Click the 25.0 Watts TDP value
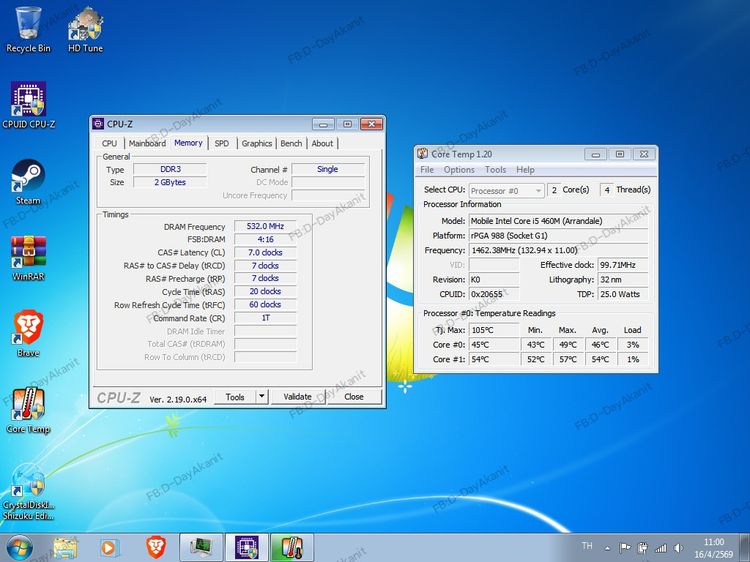Viewport: 750px width, 562px height. [x=623, y=294]
